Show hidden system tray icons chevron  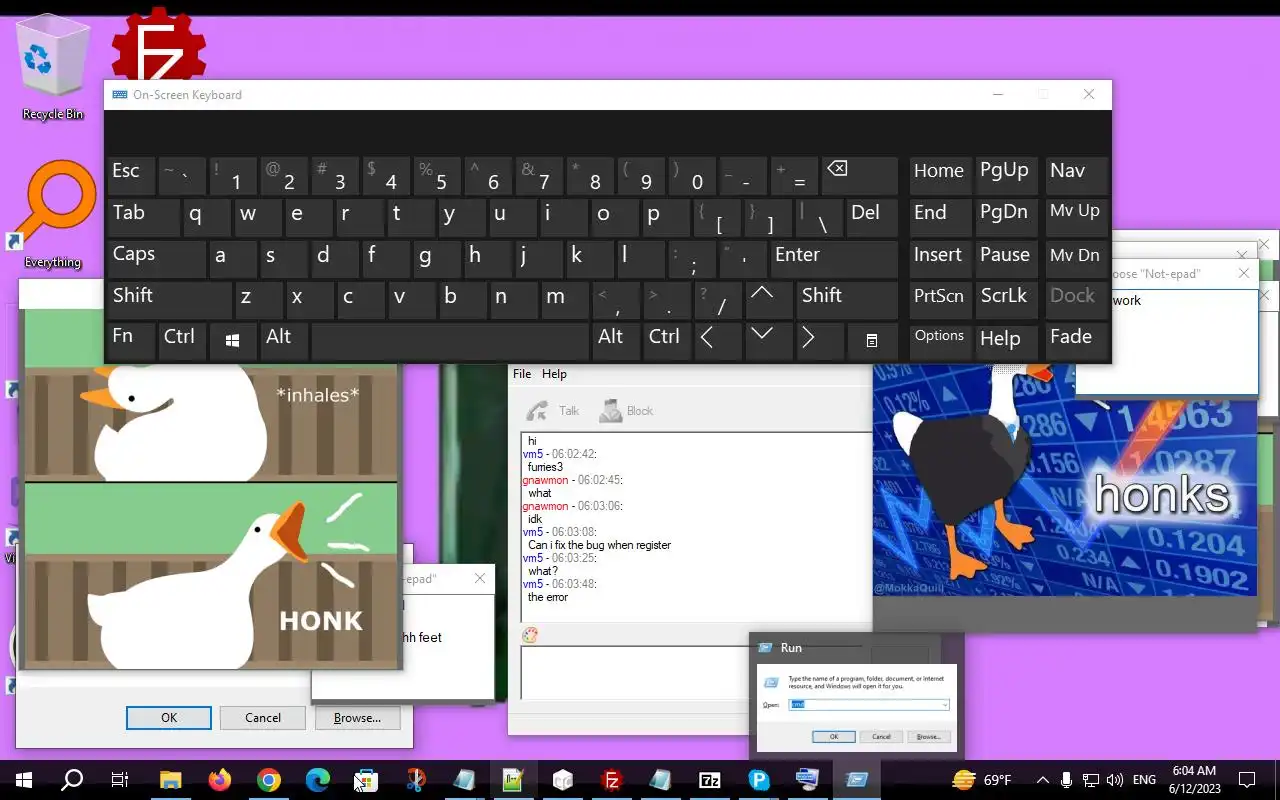click(1042, 780)
